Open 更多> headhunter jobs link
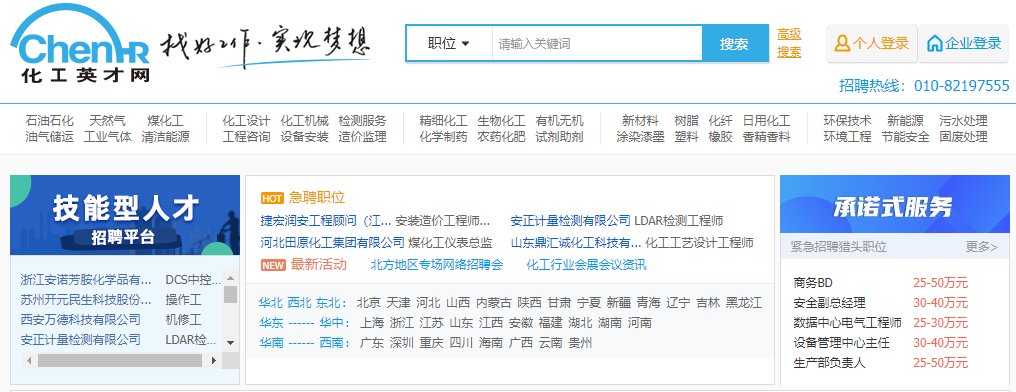1016x392 pixels. pyautogui.click(x=982, y=247)
